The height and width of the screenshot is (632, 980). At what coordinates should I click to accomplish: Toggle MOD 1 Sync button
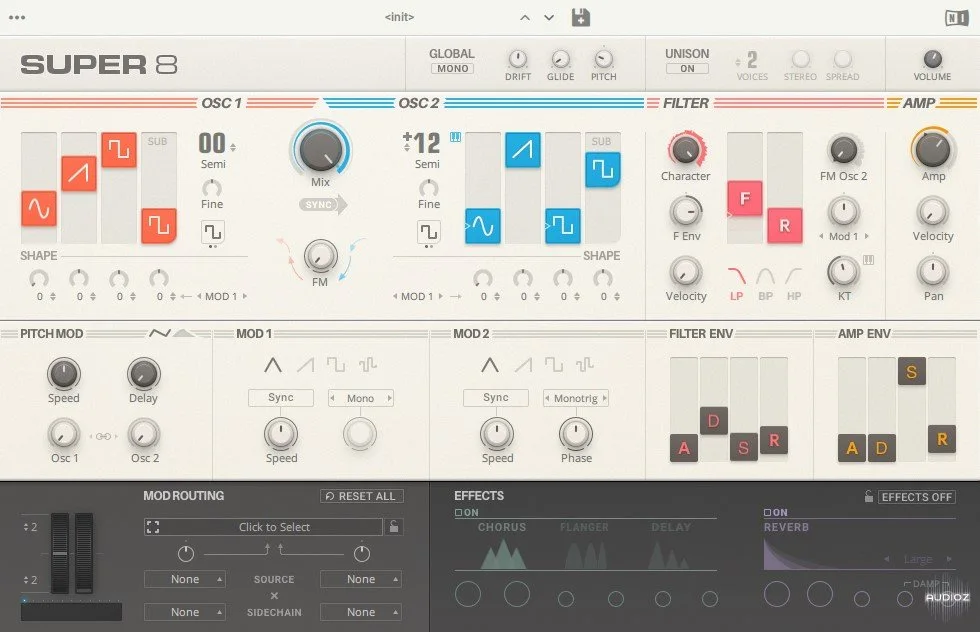coord(281,398)
